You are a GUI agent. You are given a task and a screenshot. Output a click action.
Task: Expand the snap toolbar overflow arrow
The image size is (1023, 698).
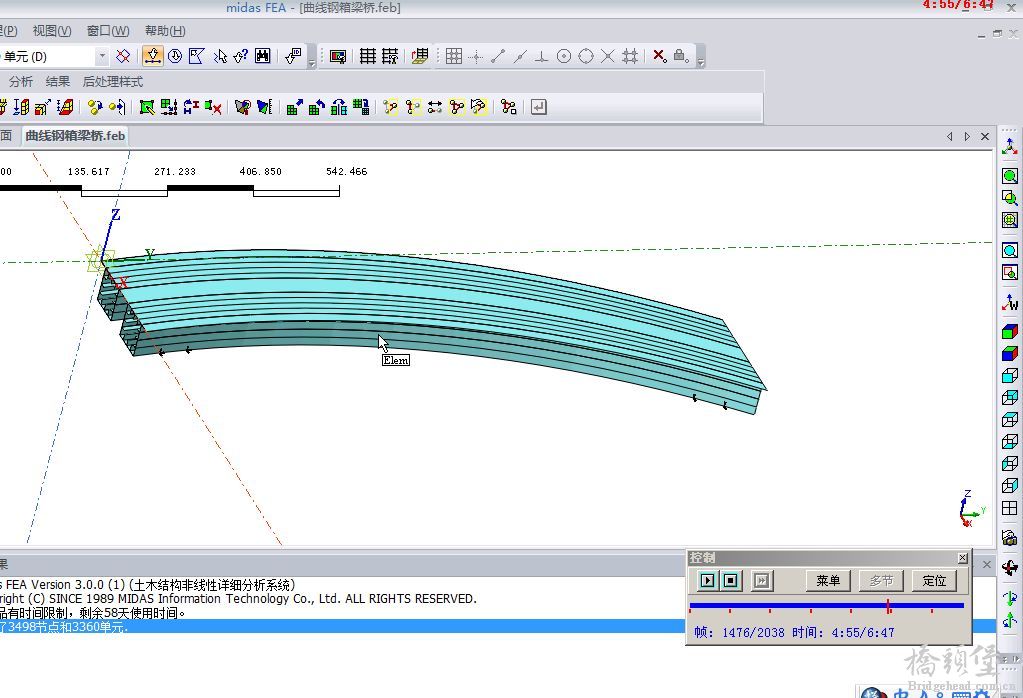(x=701, y=63)
